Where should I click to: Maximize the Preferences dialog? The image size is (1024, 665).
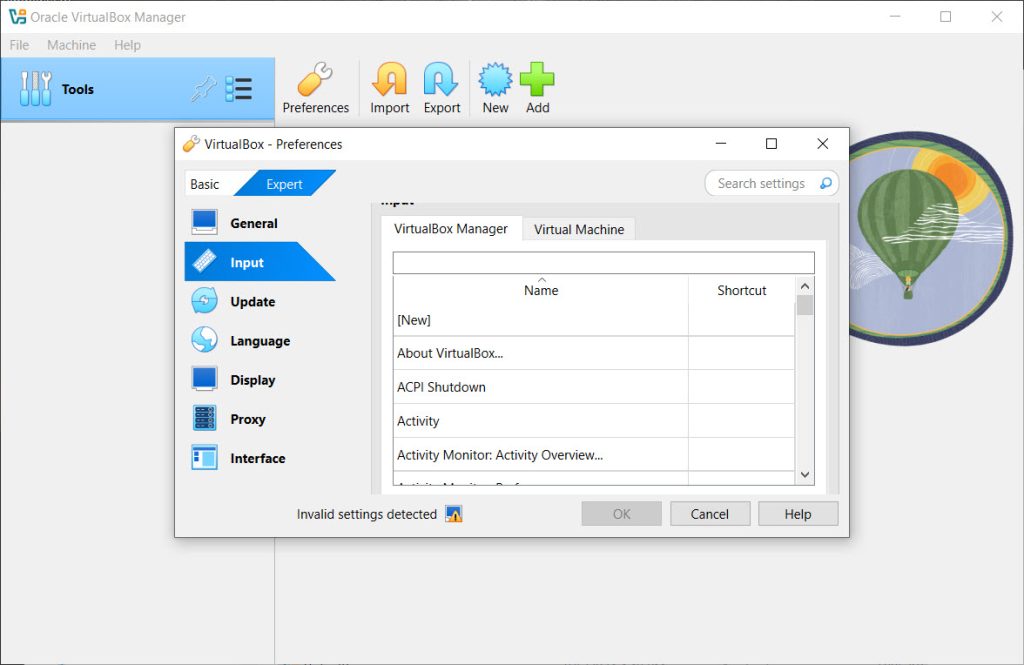771,144
